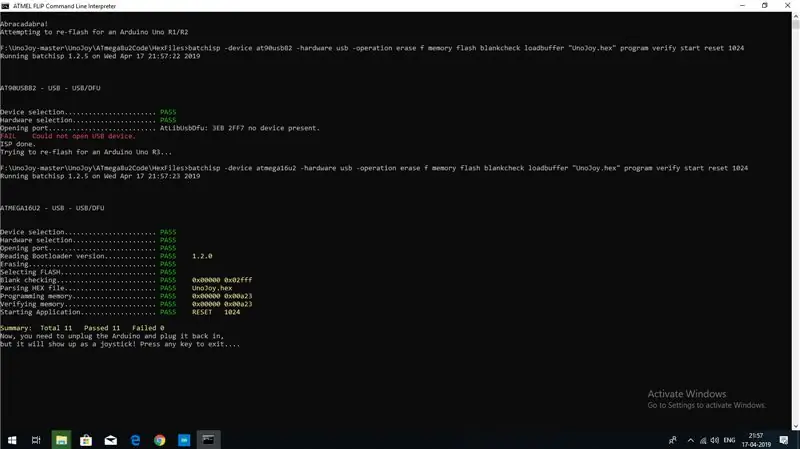This screenshot has height=449, width=800.
Task: Open network status icon in tray
Action: coord(703,440)
